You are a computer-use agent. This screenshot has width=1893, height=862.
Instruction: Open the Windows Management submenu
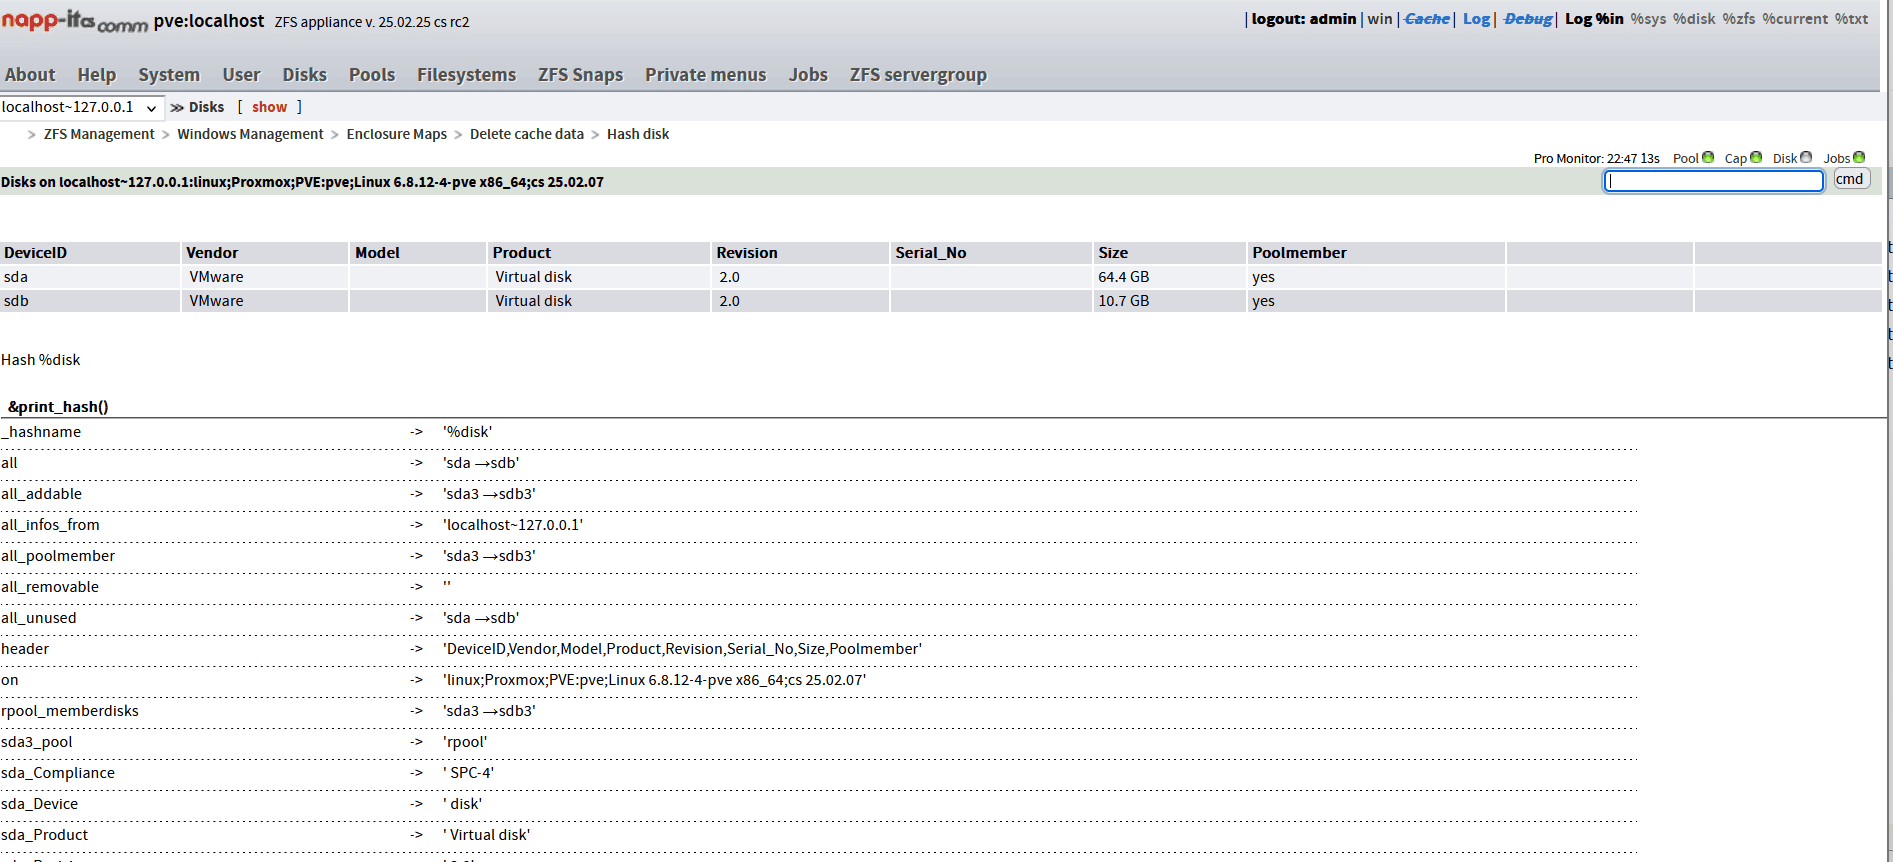click(x=250, y=134)
